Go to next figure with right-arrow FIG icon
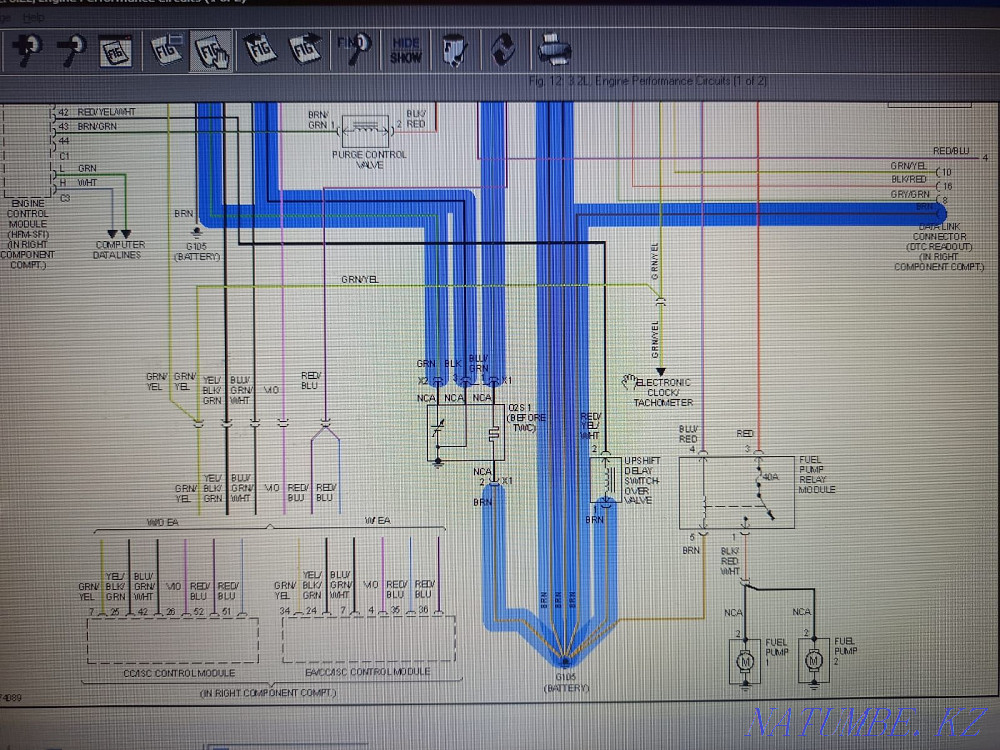This screenshot has height=750, width=1000. 305,48
